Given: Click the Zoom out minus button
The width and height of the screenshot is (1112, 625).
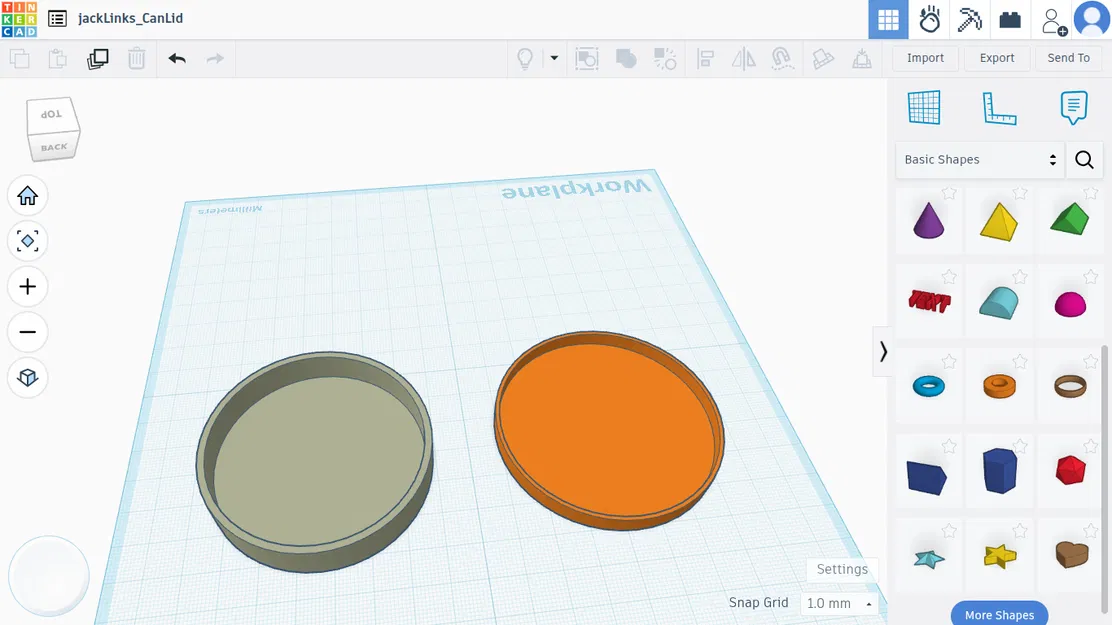Looking at the screenshot, I should click(28, 332).
